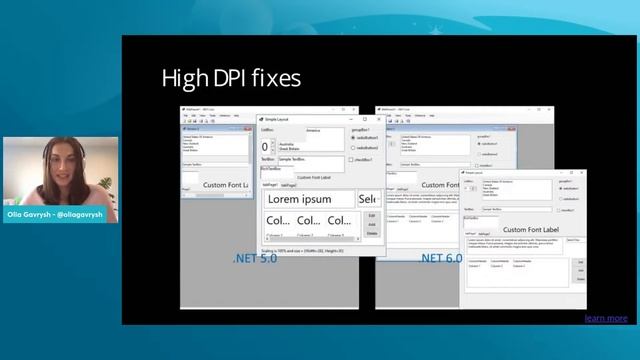Open Help menu in .NET 5.0 MDI parent window
Screen dimensions: 640x360
[x=236, y=116]
